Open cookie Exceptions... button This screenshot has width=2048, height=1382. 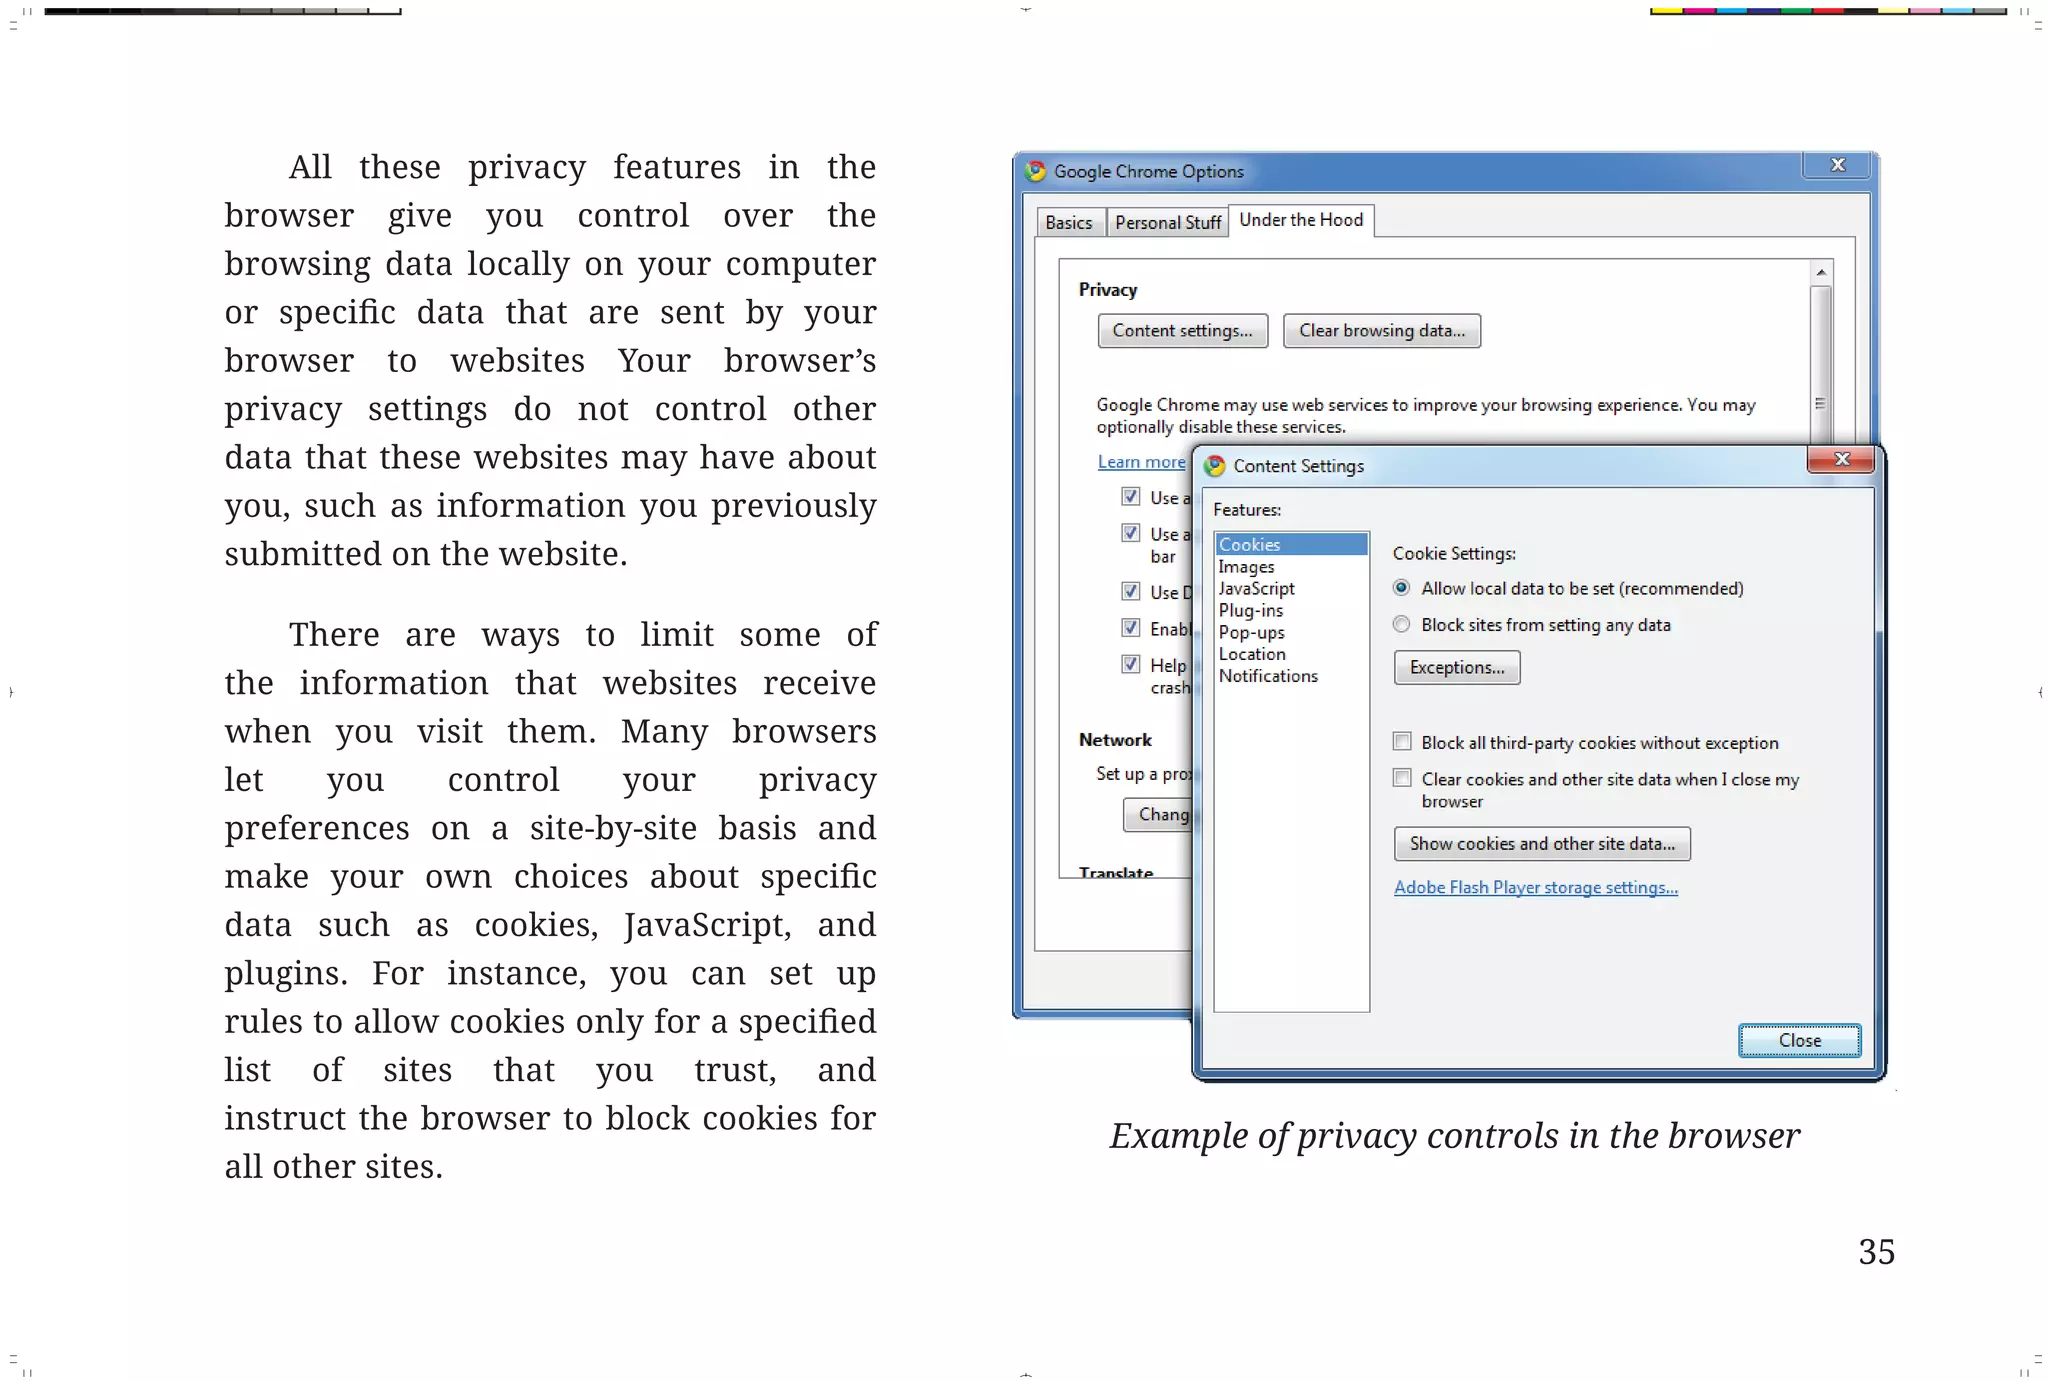1457,668
